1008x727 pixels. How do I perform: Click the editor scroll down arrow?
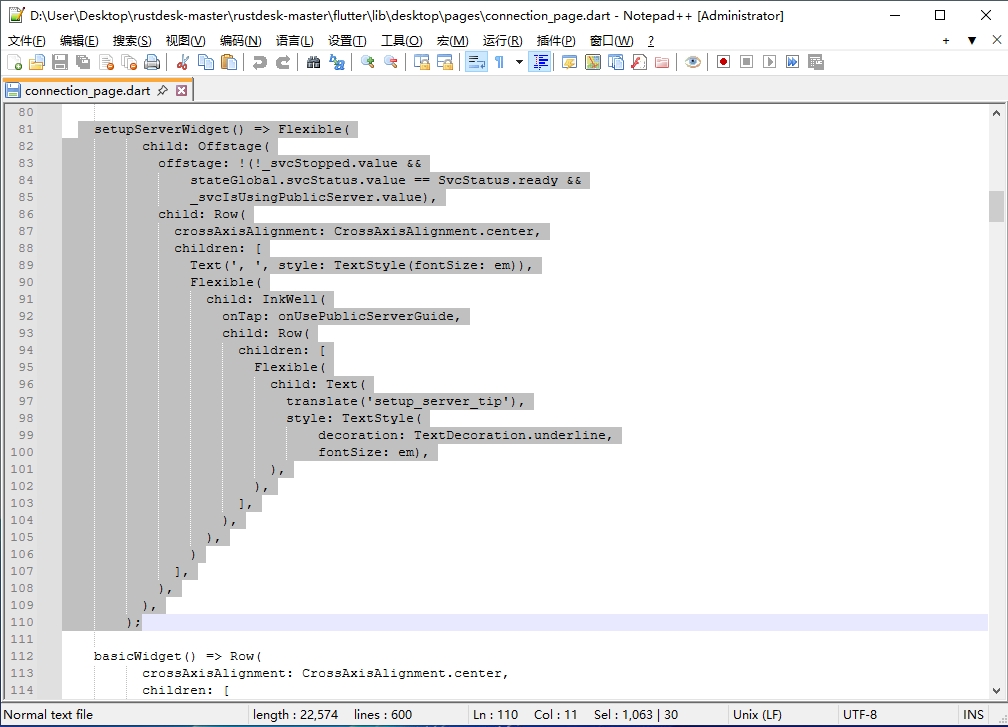(x=996, y=691)
